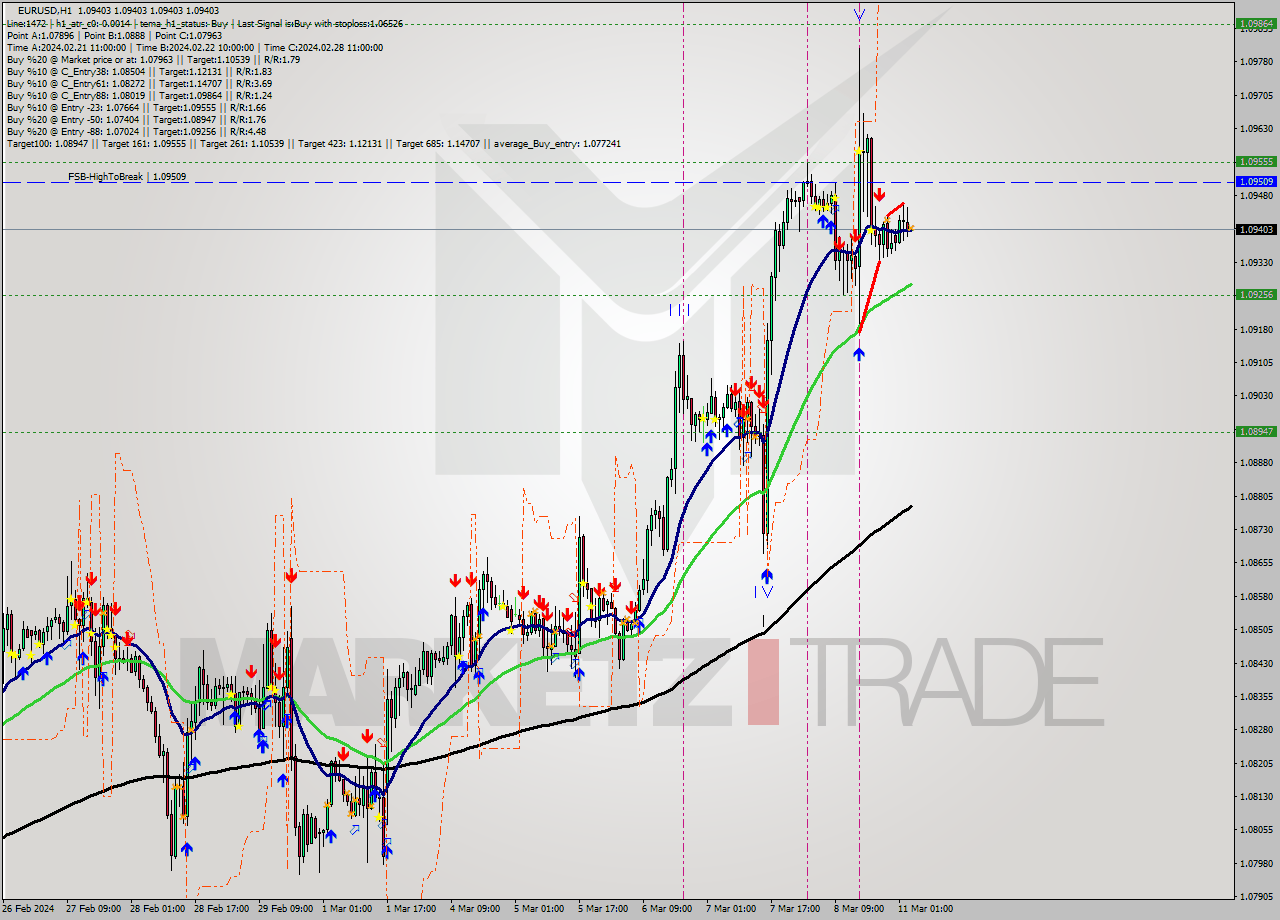Viewport: 1280px width, 920px height.
Task: Select the 'Buy %10 @ C_Entry38' line
Action: click(139, 71)
